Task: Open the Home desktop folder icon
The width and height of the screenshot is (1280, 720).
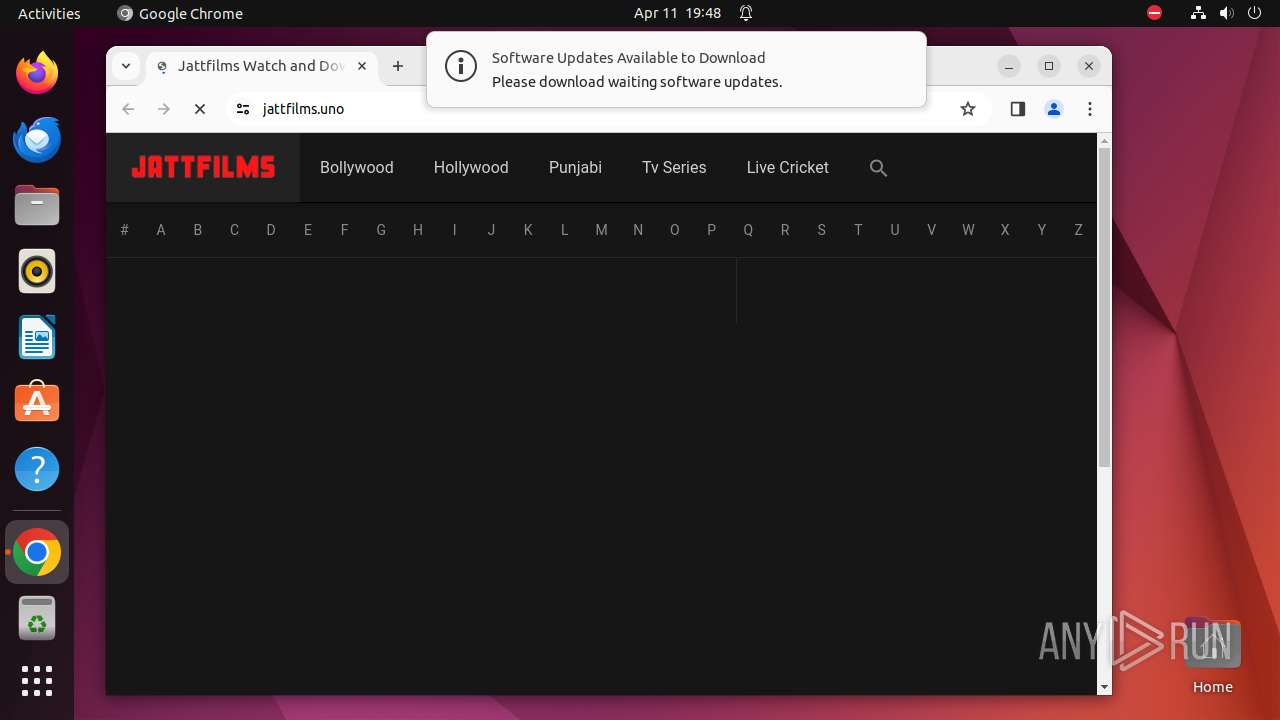Action: pos(1212,656)
